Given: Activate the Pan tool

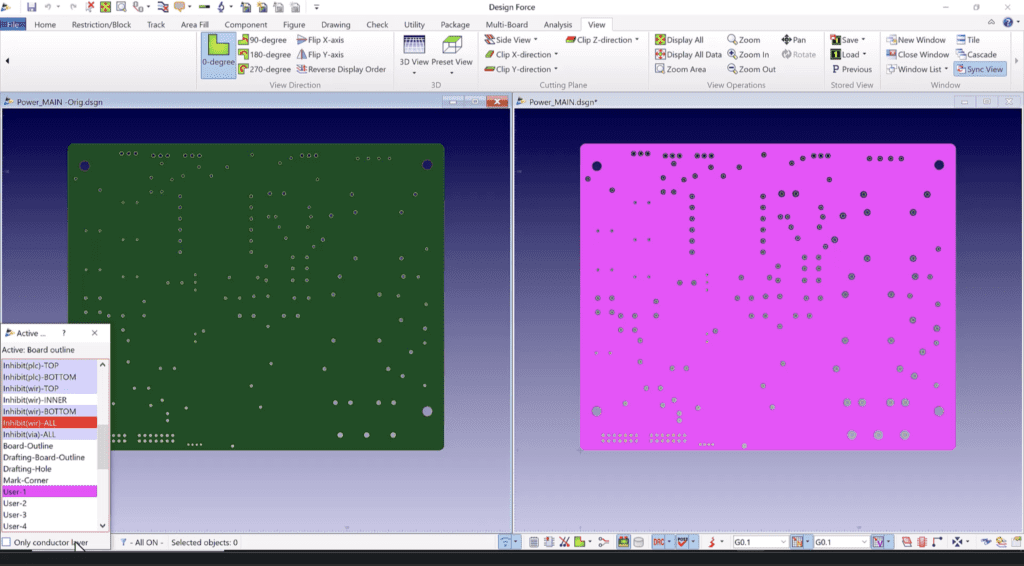Looking at the screenshot, I should (x=793, y=40).
